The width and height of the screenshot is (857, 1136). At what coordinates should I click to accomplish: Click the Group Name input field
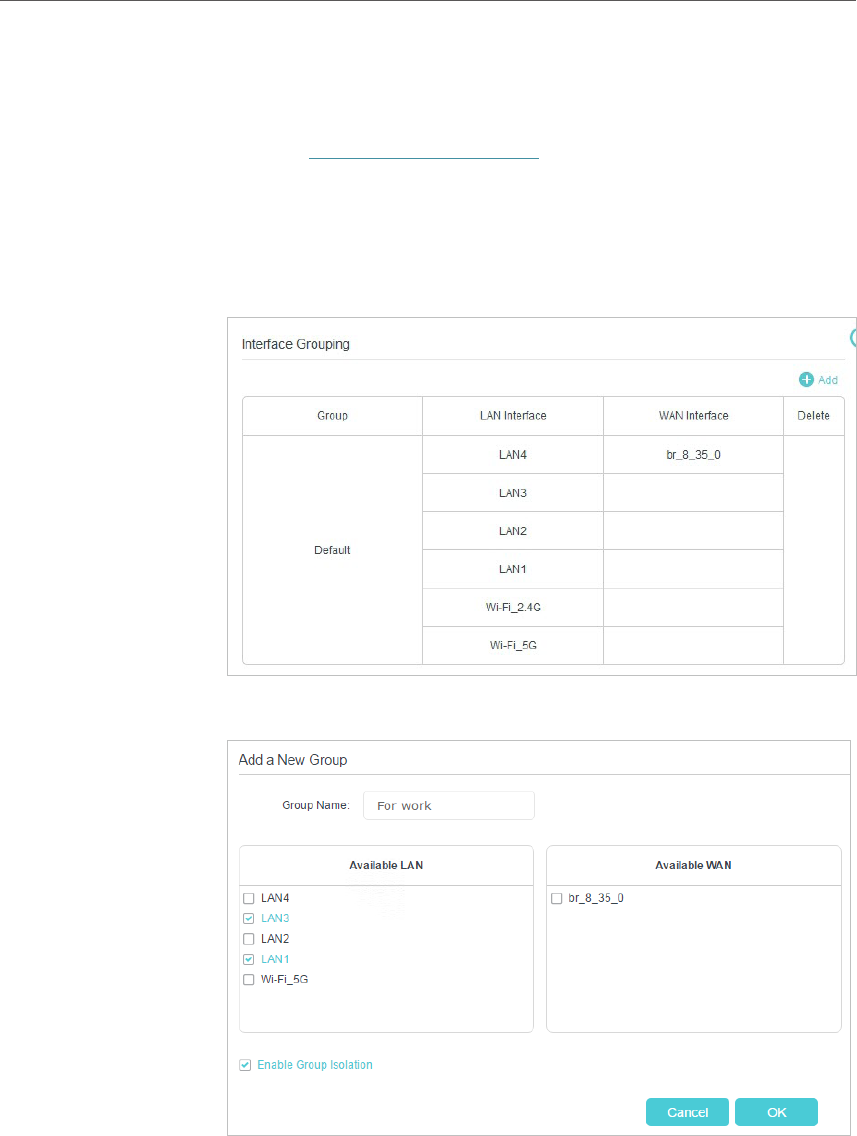coord(449,806)
